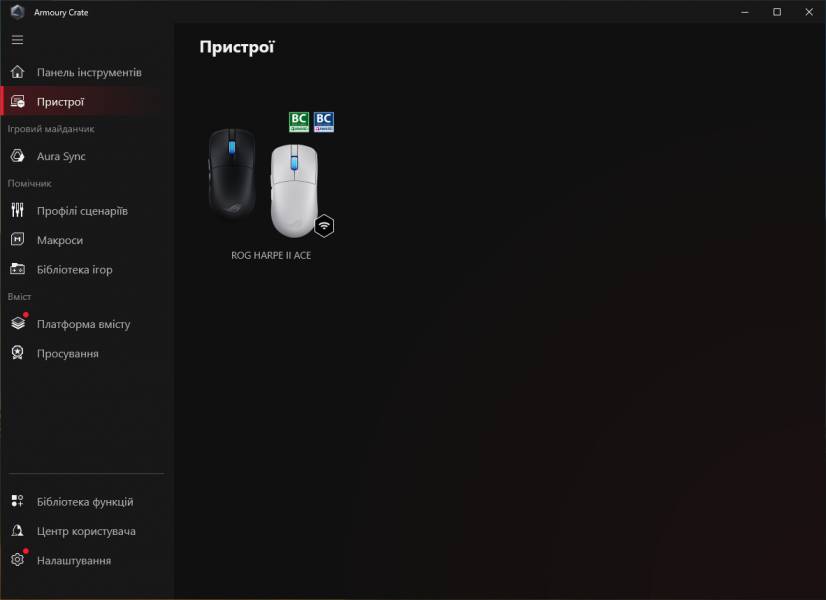Click the blue BC badge
This screenshot has width=826, height=600.
coord(323,122)
